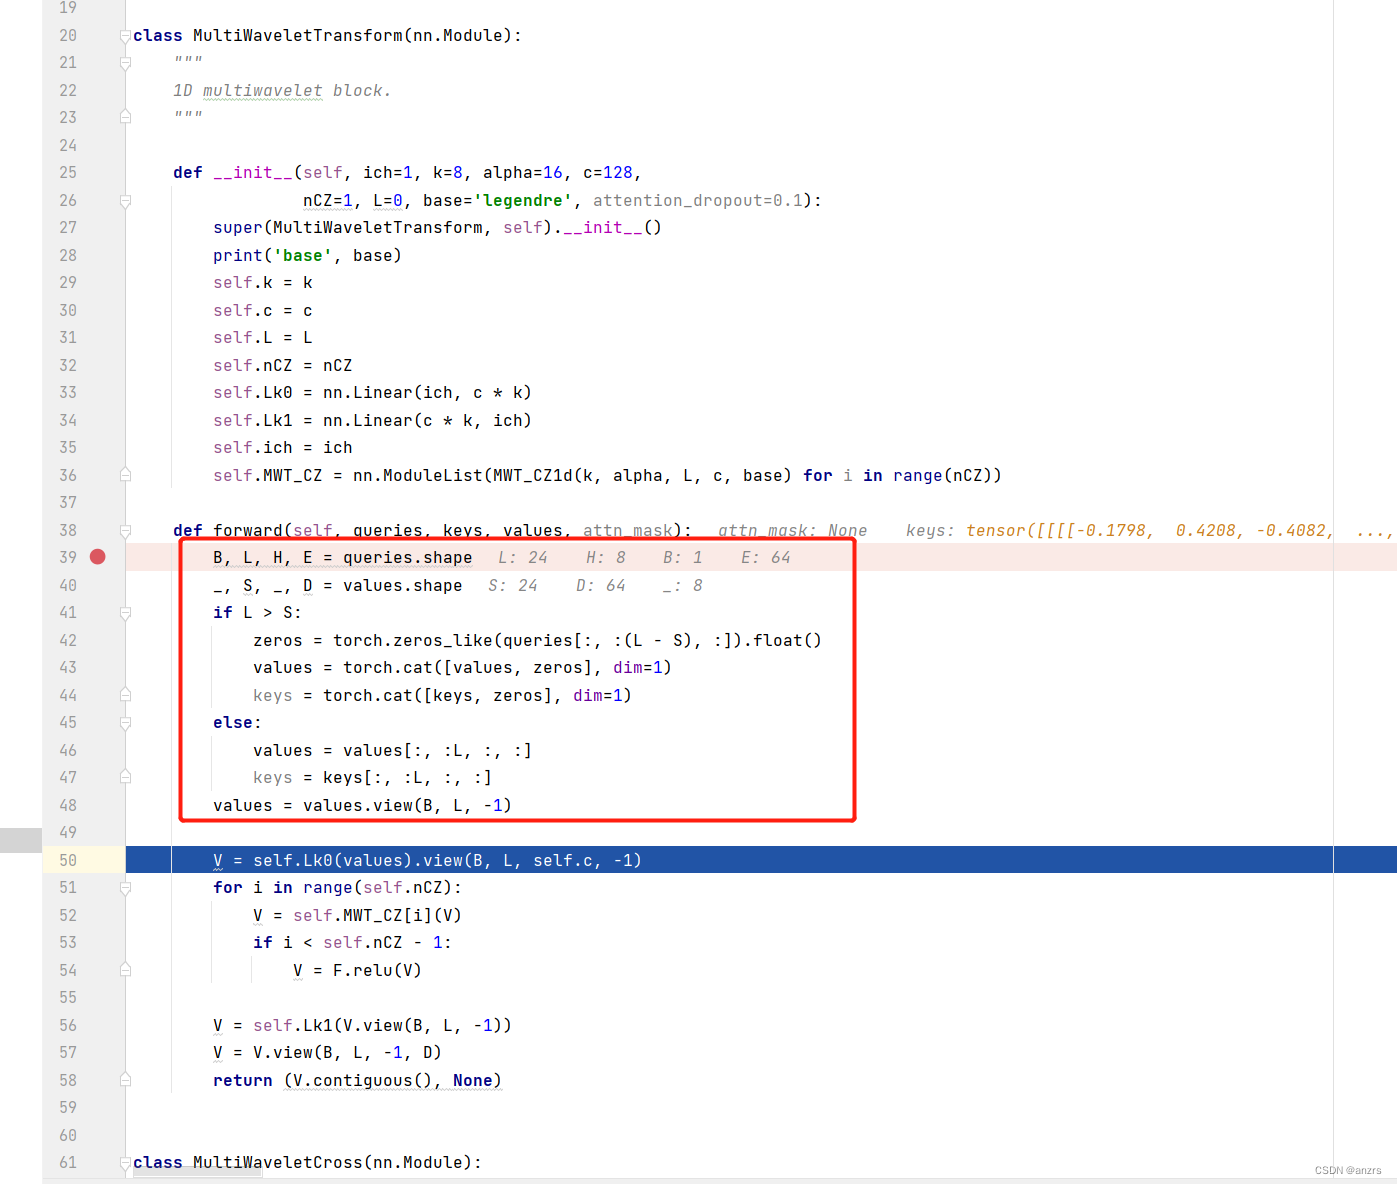Click the print('base', base) statement
The height and width of the screenshot is (1184, 1397).
307,255
